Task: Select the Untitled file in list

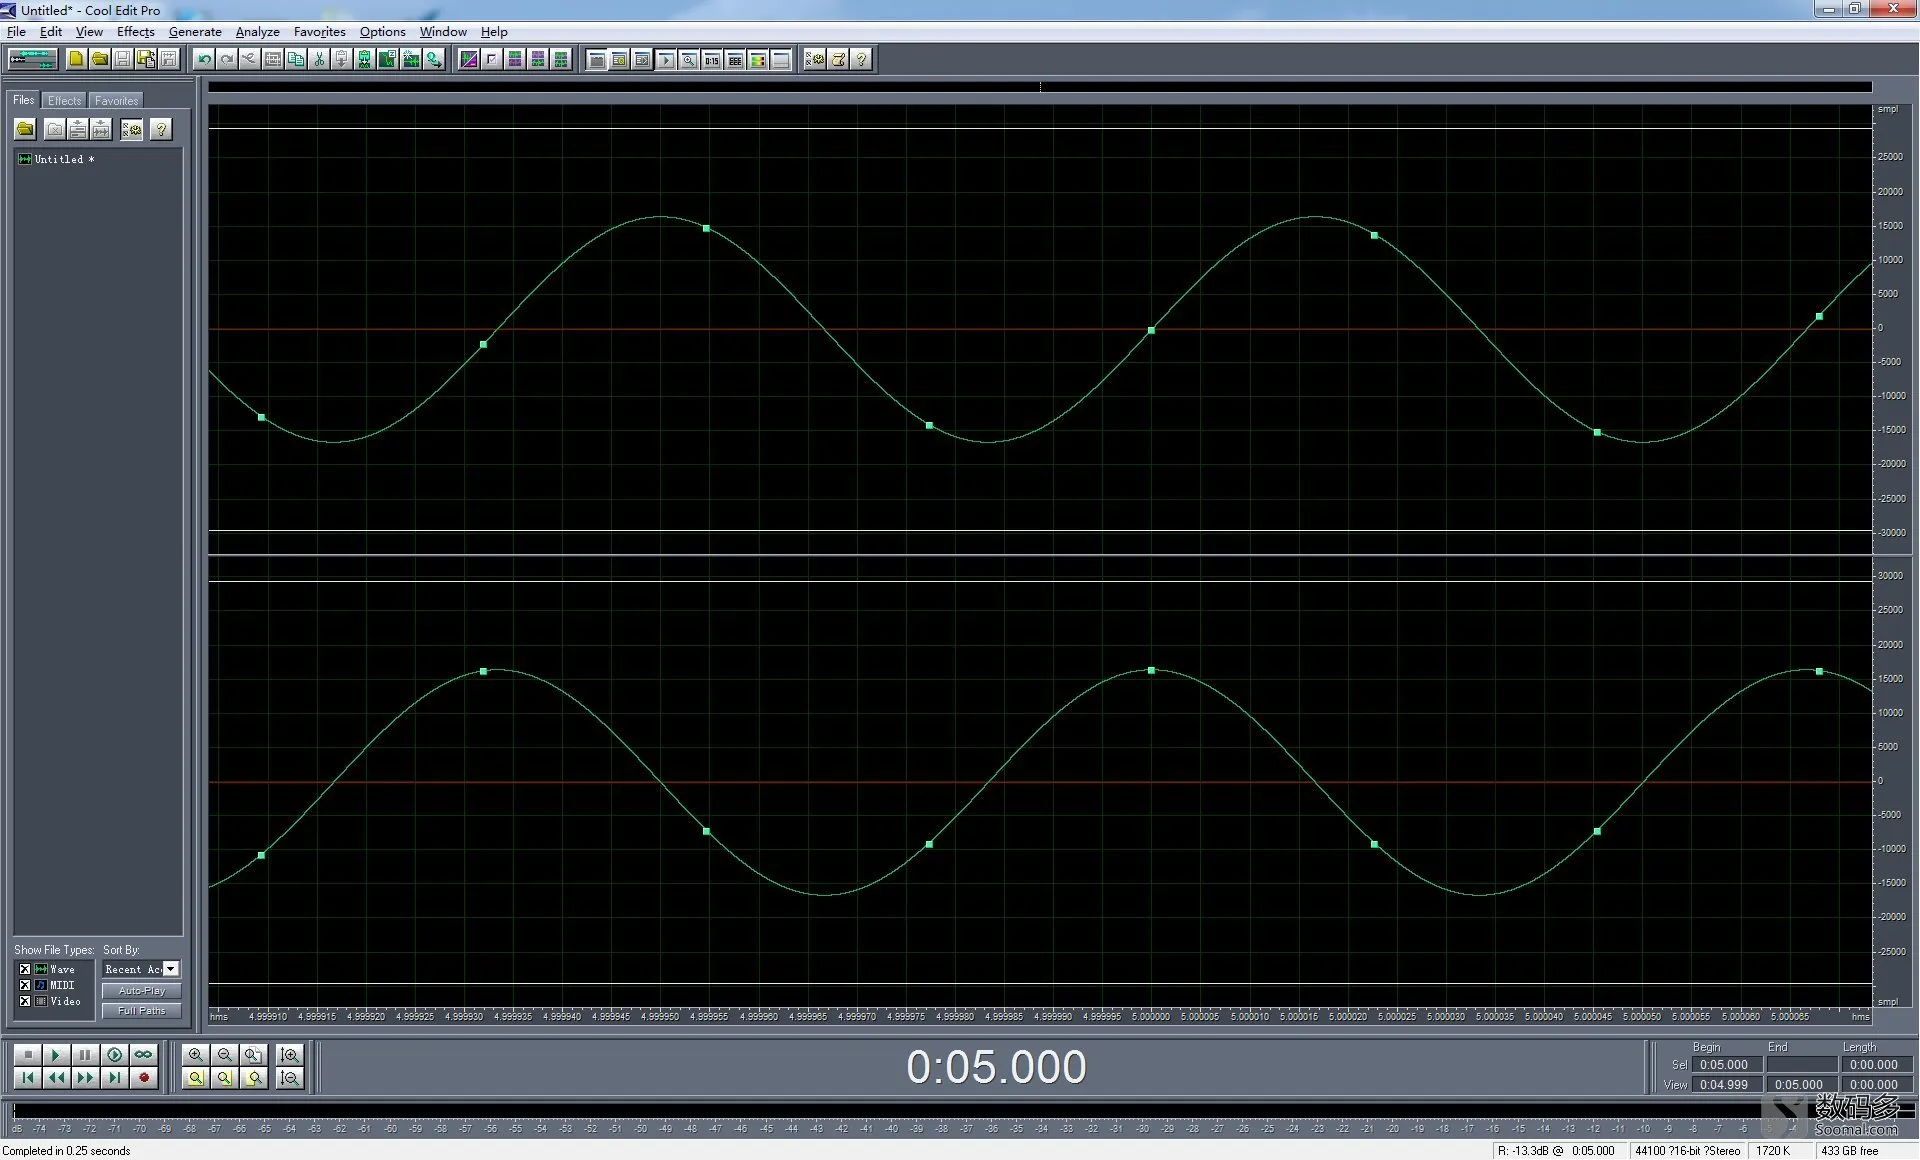Action: pyautogui.click(x=57, y=159)
